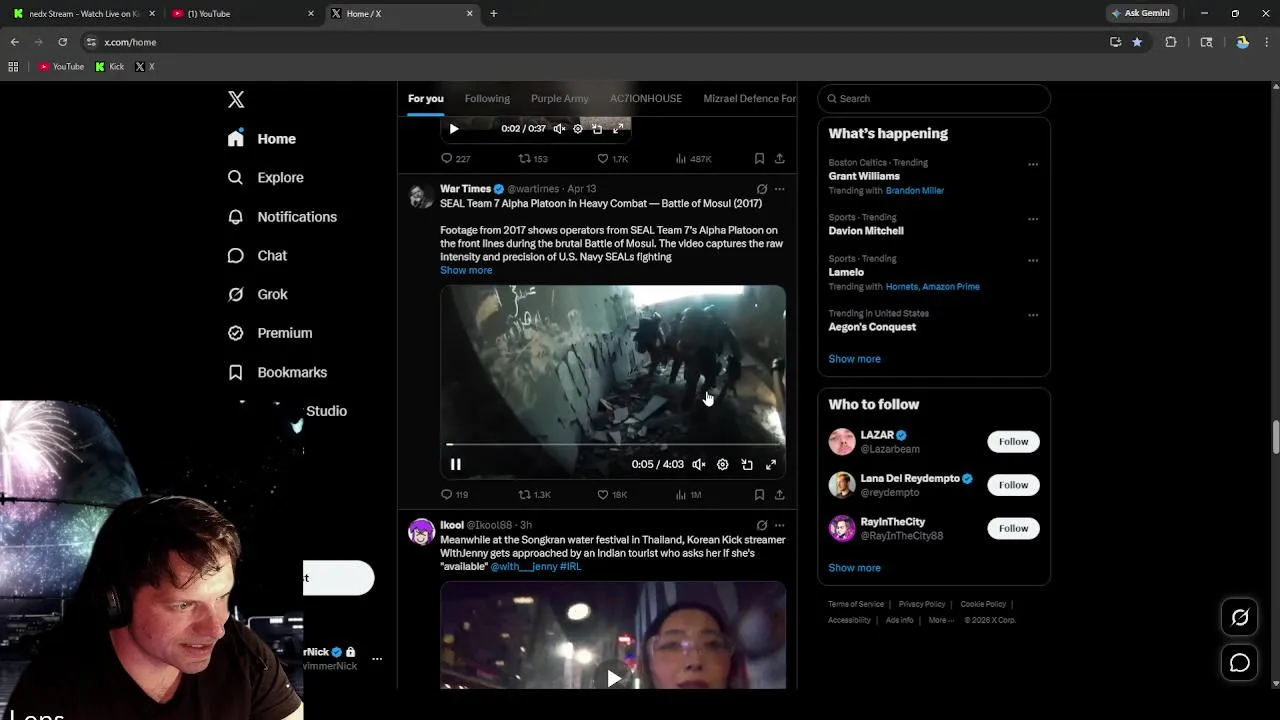Reload the page in Chrome

click(x=62, y=42)
